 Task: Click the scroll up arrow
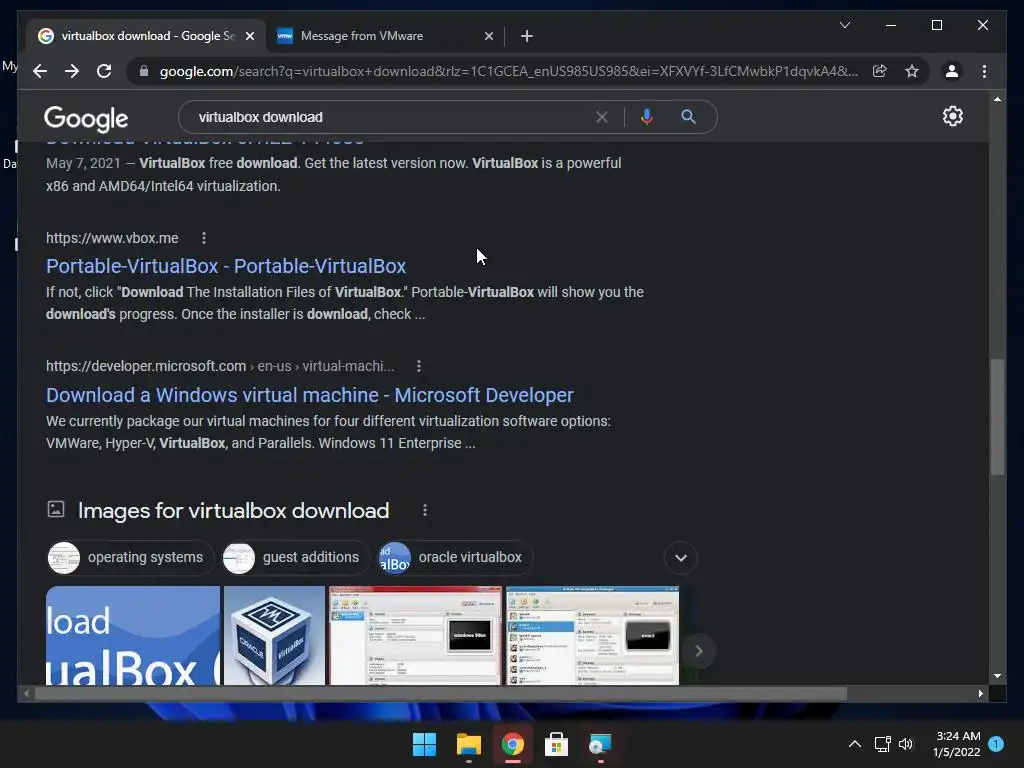(997, 99)
